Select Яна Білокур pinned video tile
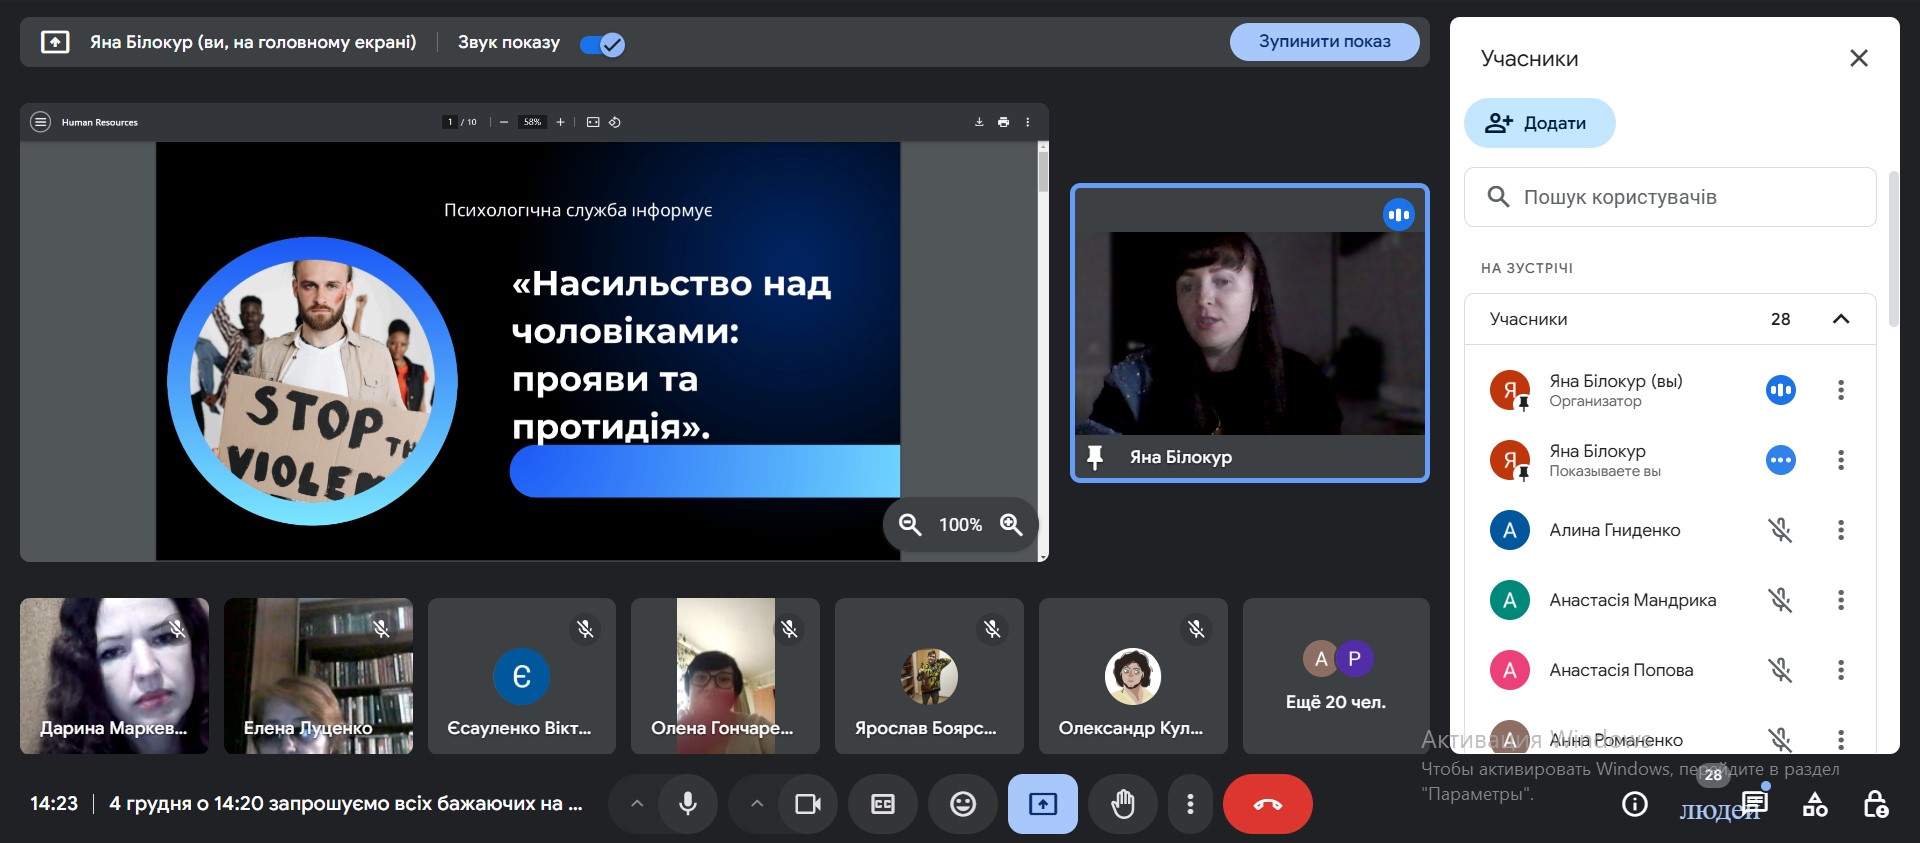 click(x=1249, y=333)
